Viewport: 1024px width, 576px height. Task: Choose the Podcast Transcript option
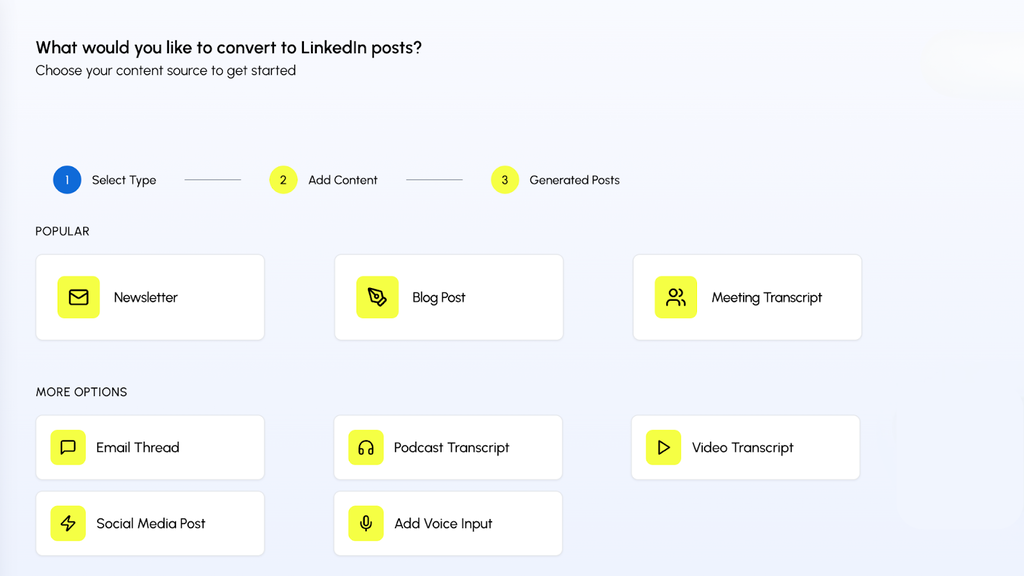[x=448, y=447]
